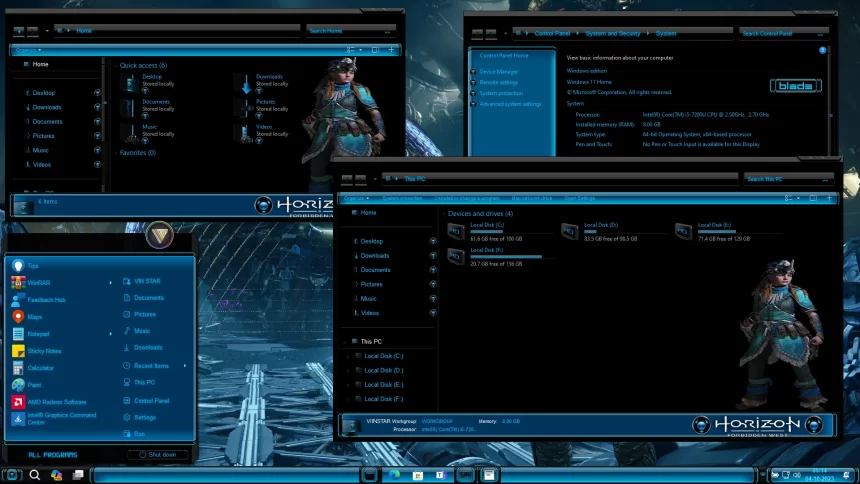Start AMD Radeon Software
Image resolution: width=860 pixels, height=484 pixels.
pyautogui.click(x=50, y=402)
